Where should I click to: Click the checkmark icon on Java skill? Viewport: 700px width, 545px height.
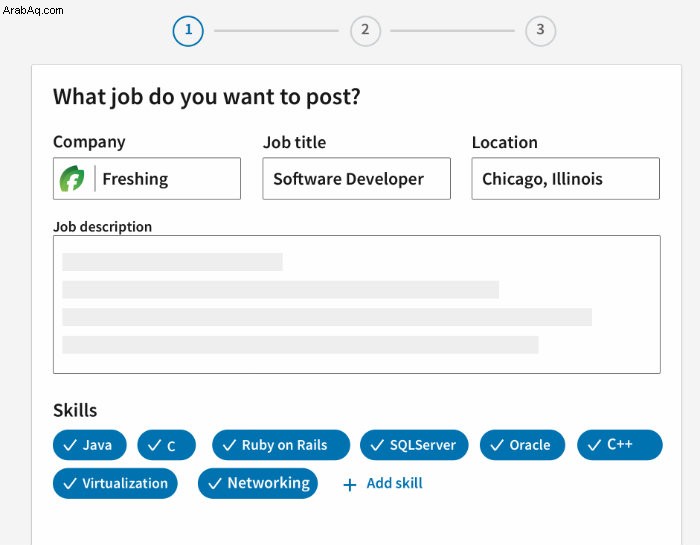click(x=70, y=445)
